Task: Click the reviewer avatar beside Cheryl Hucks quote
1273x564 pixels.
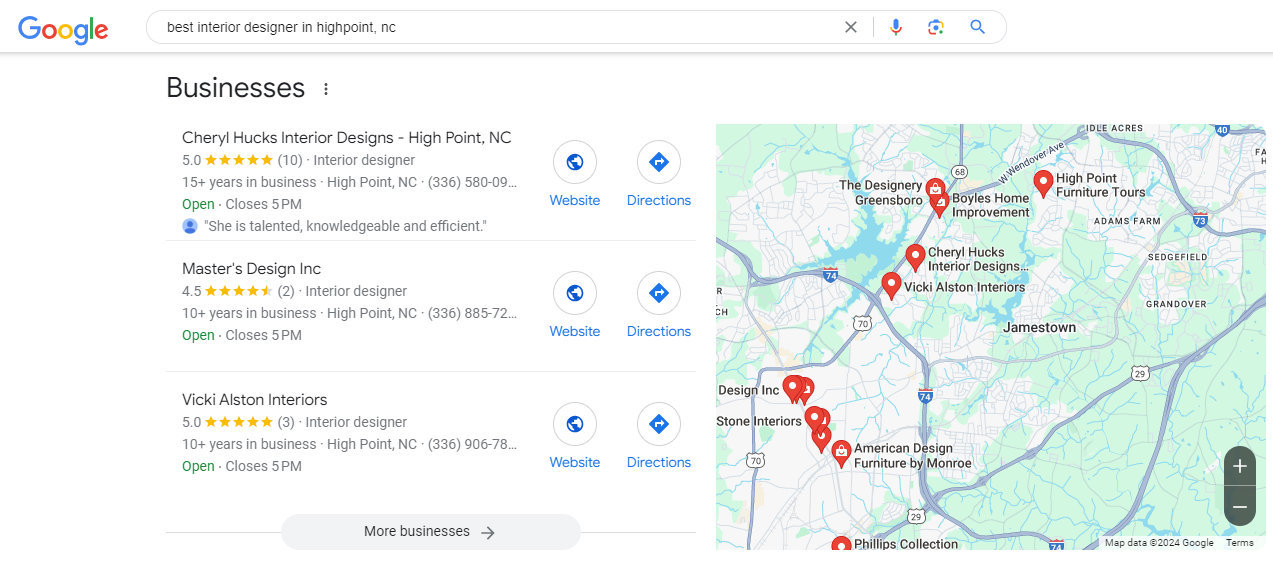Action: [190, 226]
